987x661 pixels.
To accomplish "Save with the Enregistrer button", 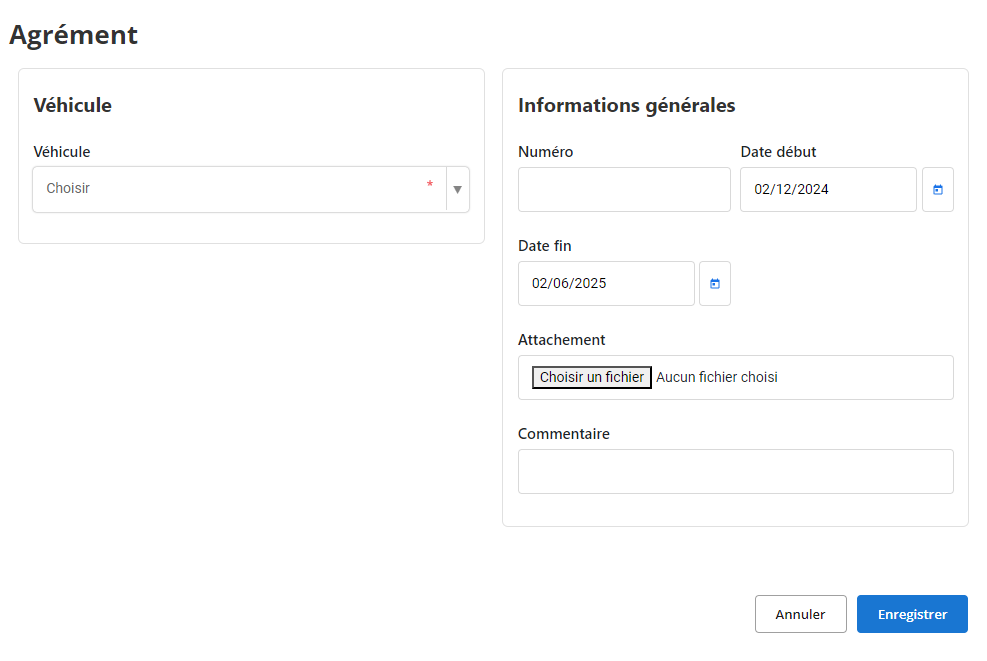I will pyautogui.click(x=912, y=614).
